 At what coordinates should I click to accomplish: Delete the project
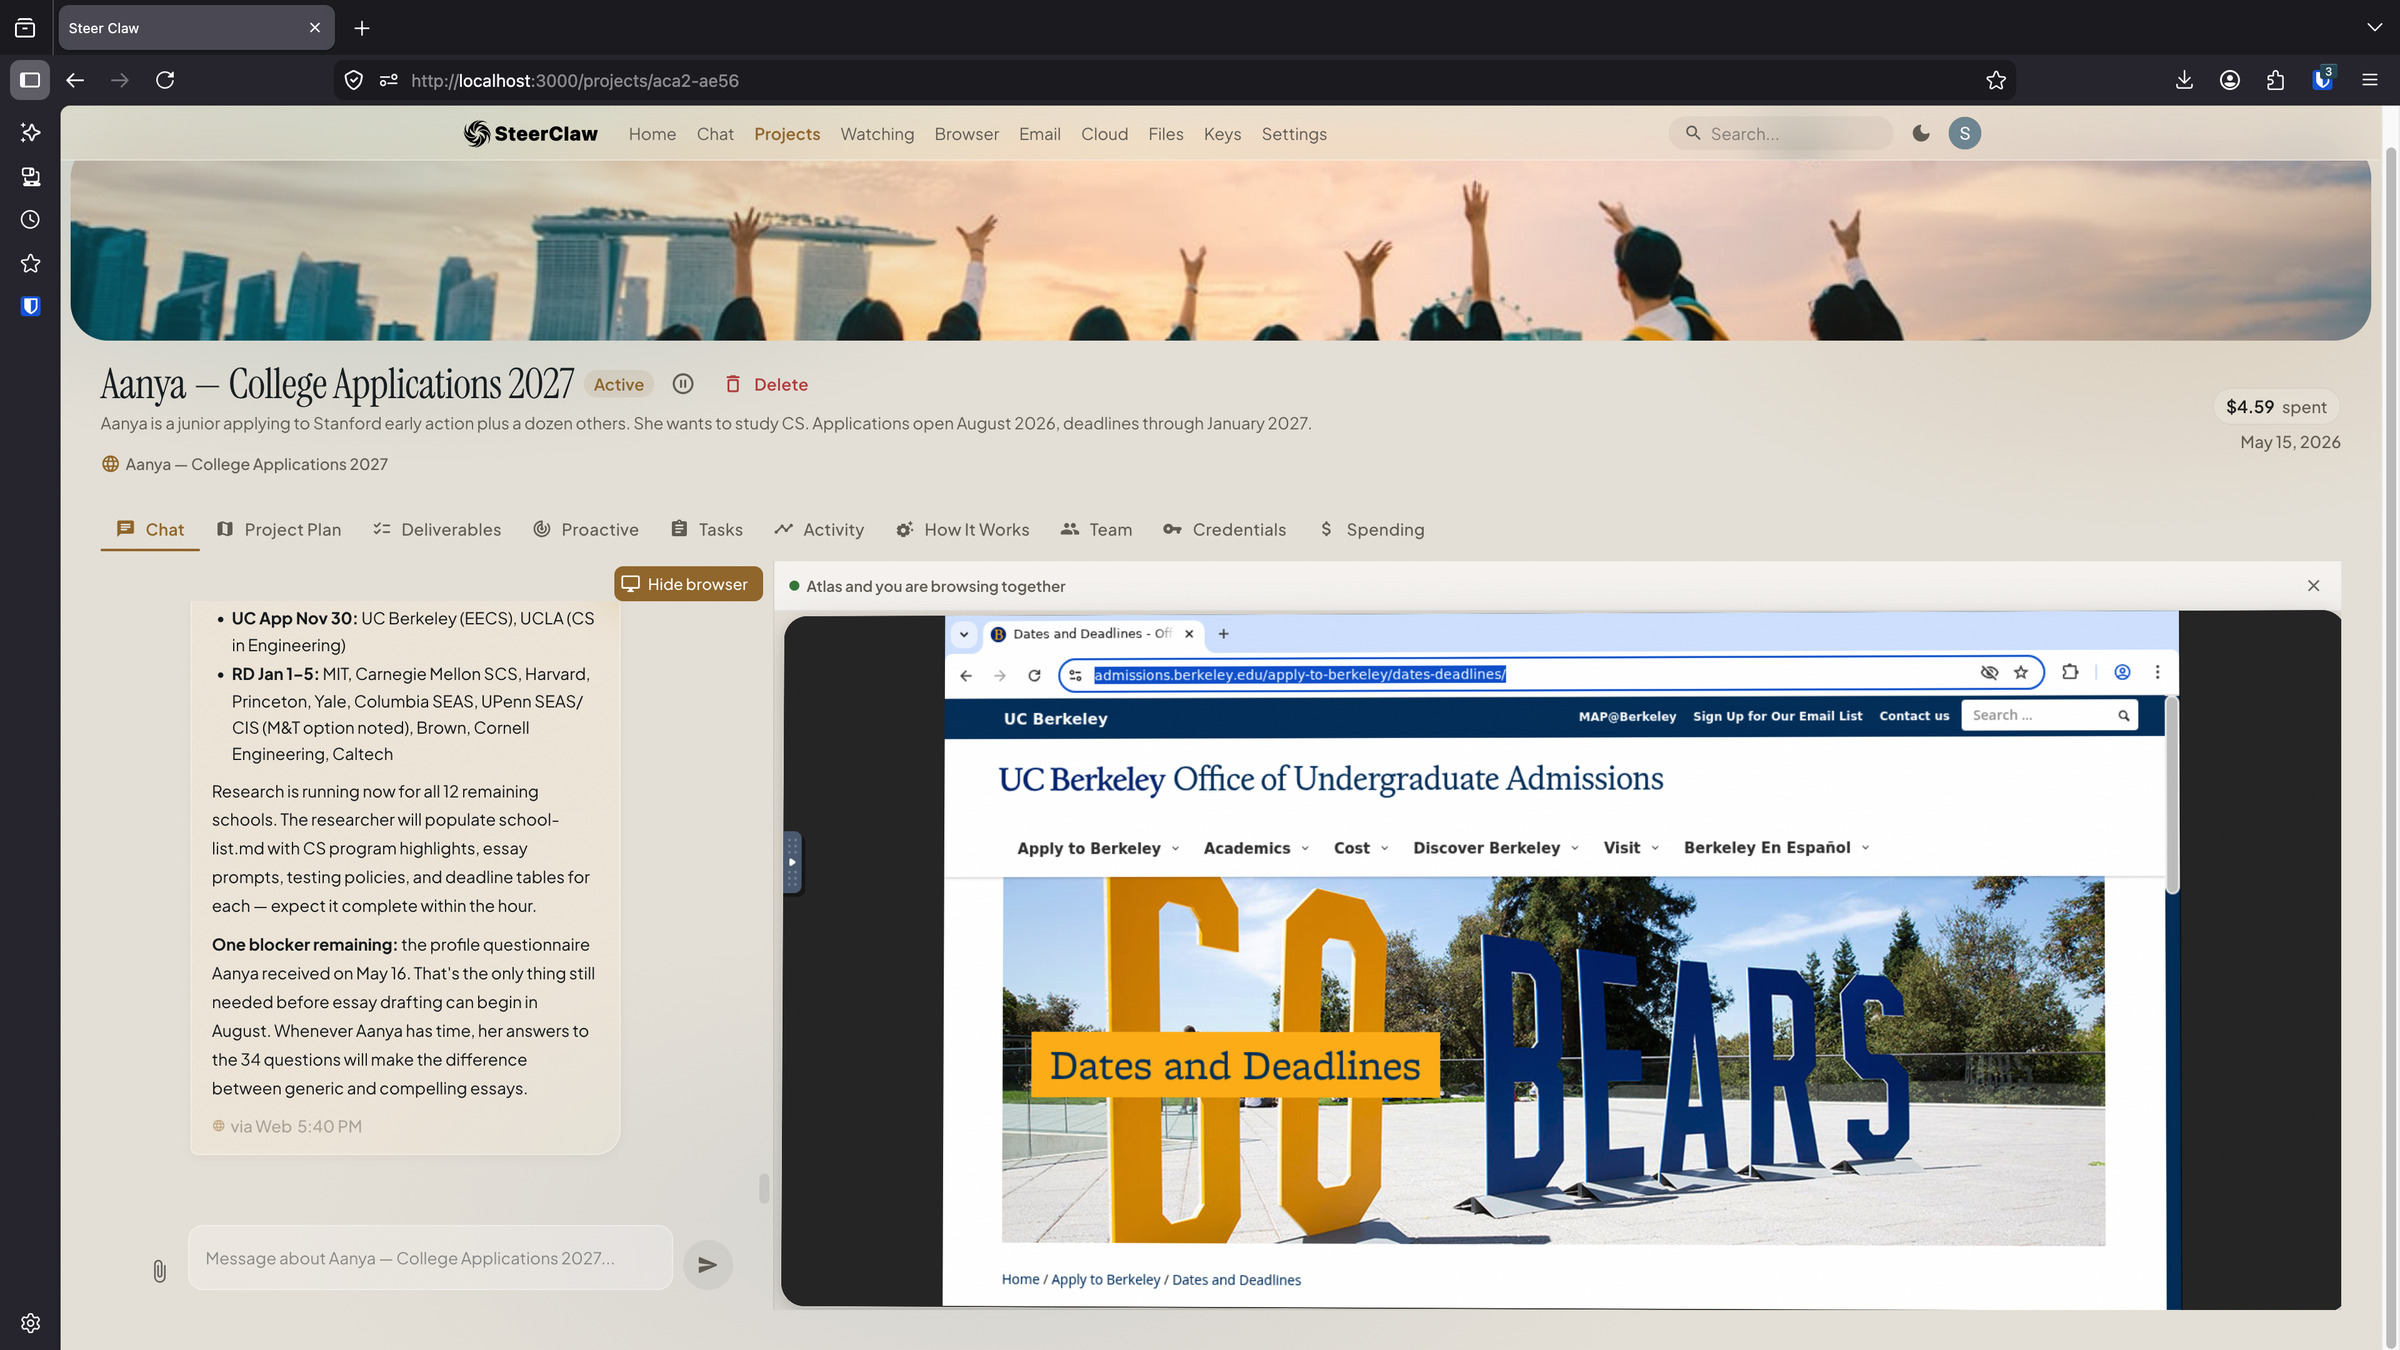(x=766, y=384)
